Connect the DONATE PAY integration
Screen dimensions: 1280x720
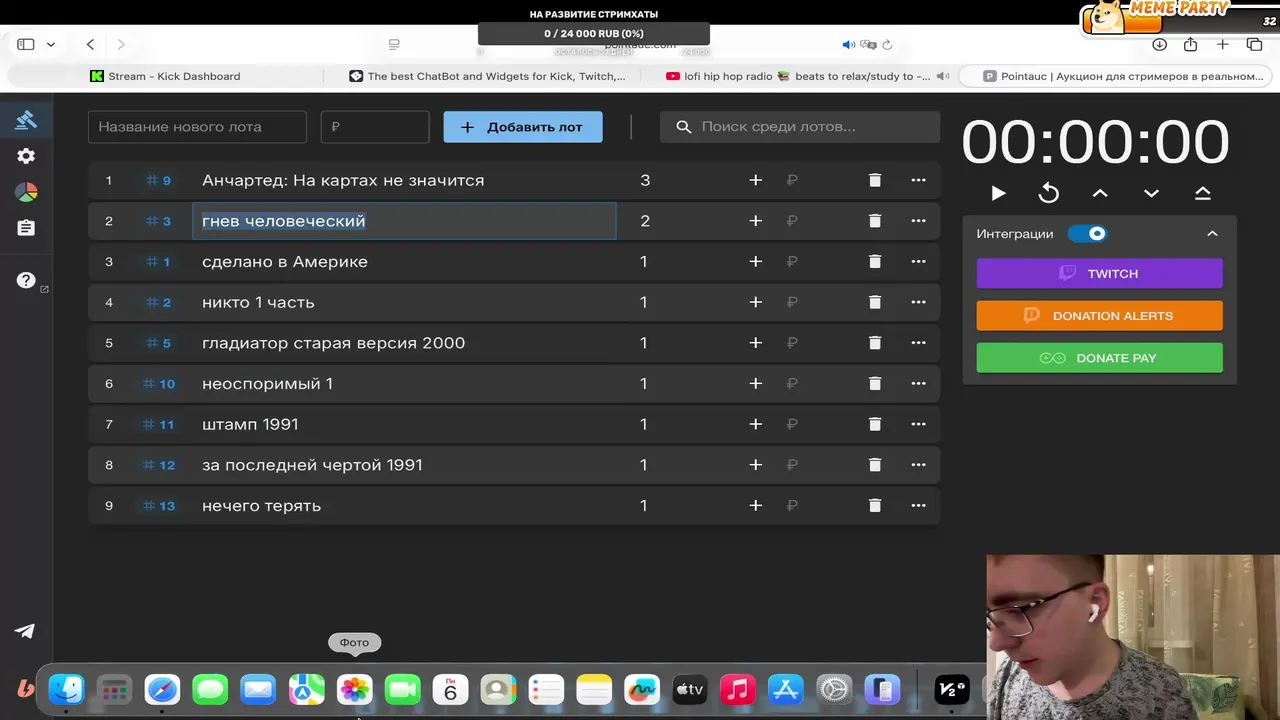point(1099,358)
